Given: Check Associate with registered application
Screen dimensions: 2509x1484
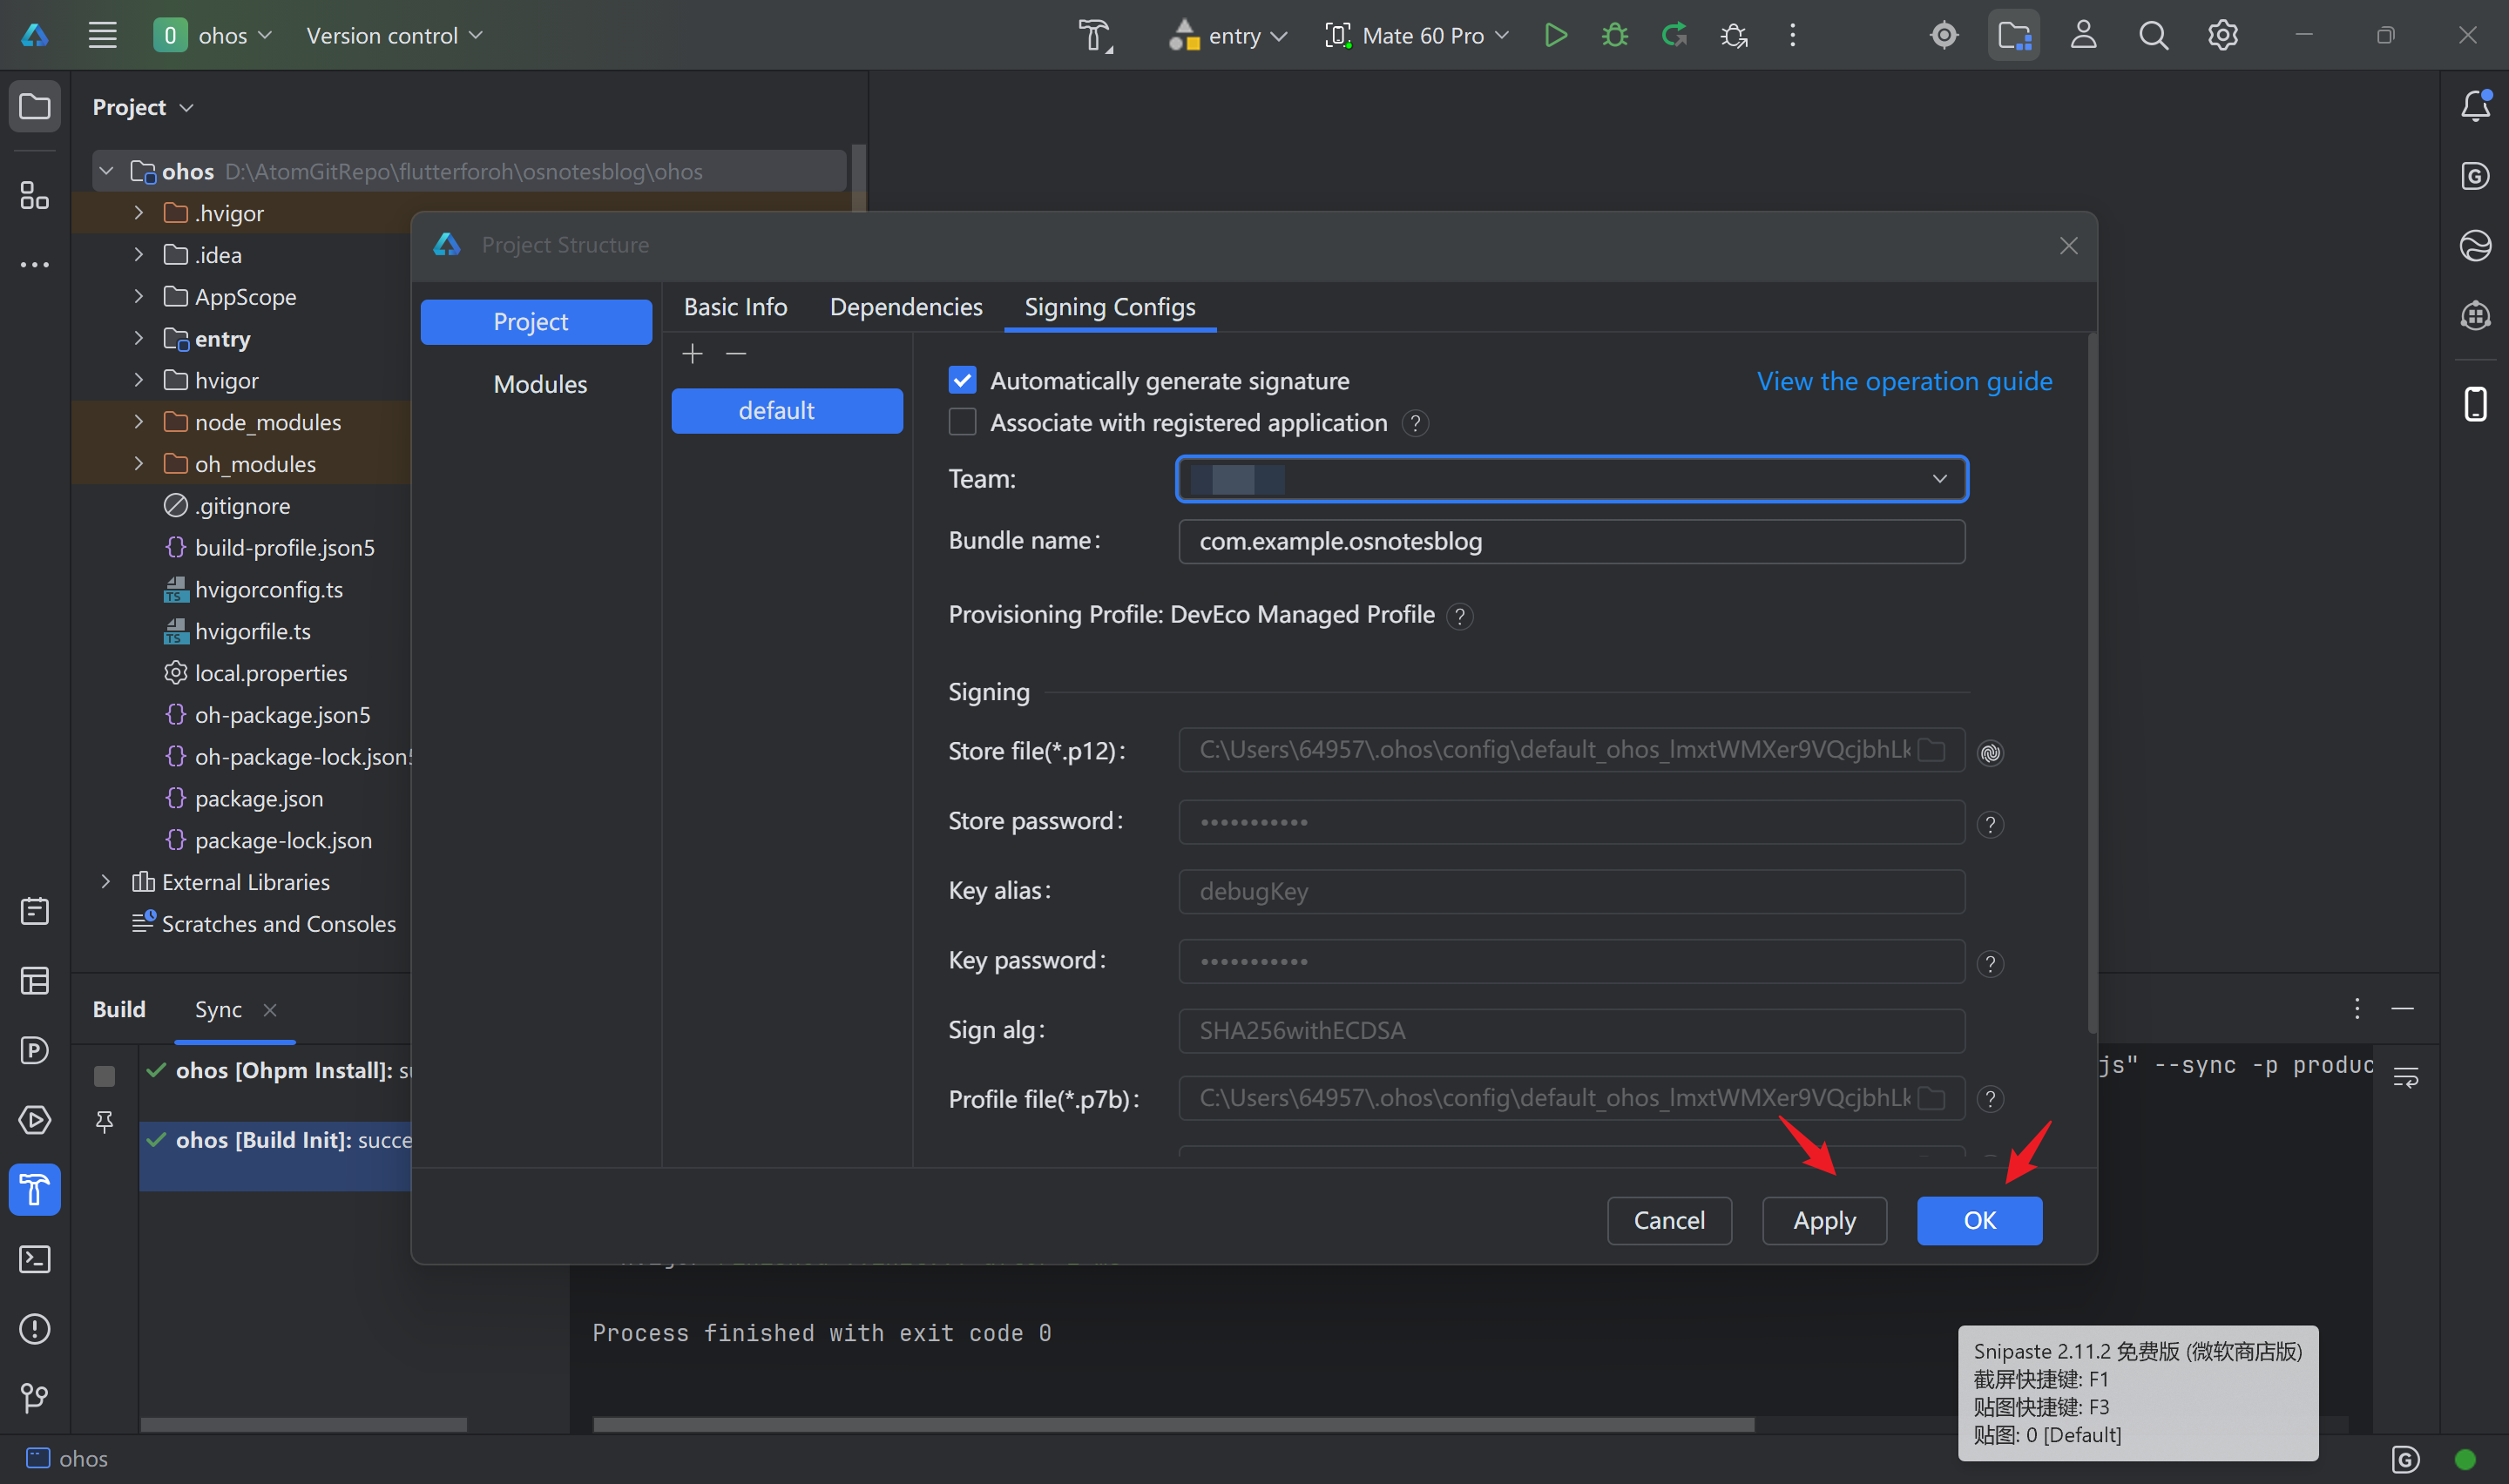Looking at the screenshot, I should [962, 422].
